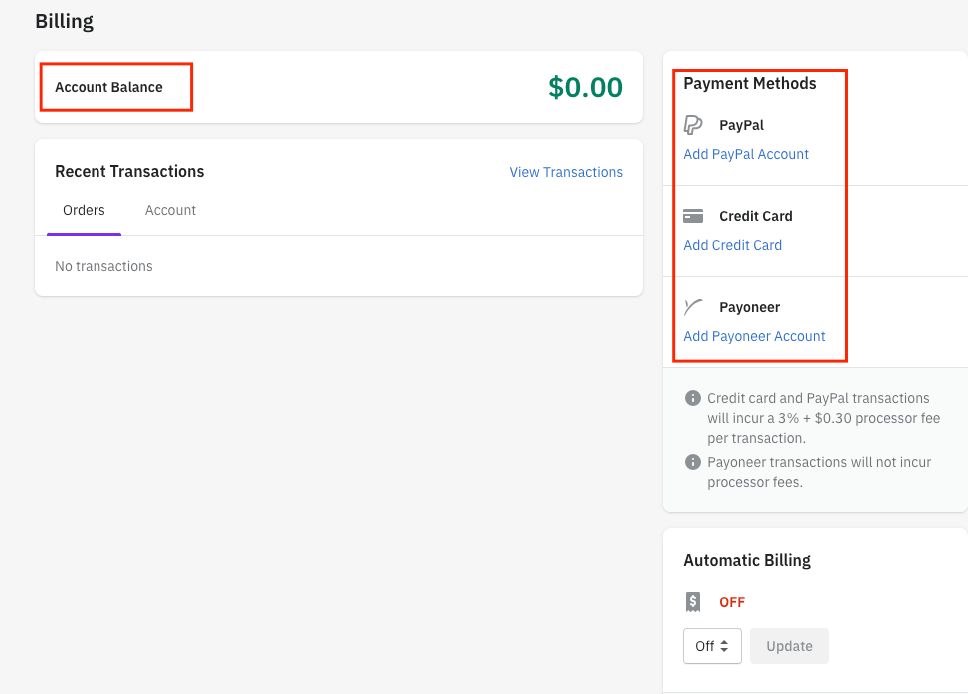Switch to the Account tab
The height and width of the screenshot is (694, 968).
coord(170,210)
